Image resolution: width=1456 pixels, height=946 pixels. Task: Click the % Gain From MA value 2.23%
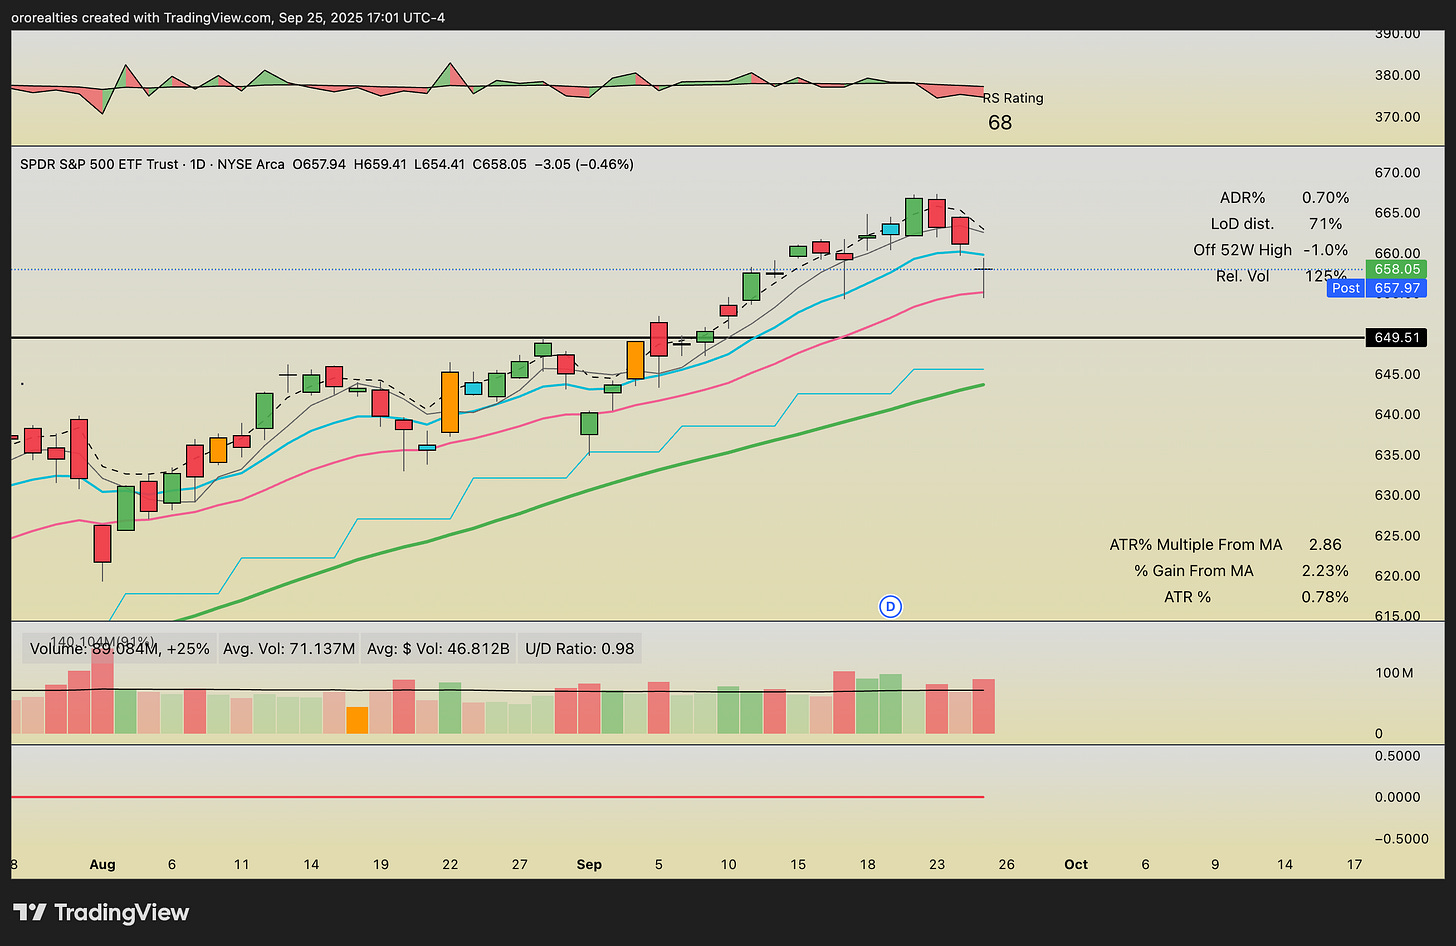(1325, 571)
